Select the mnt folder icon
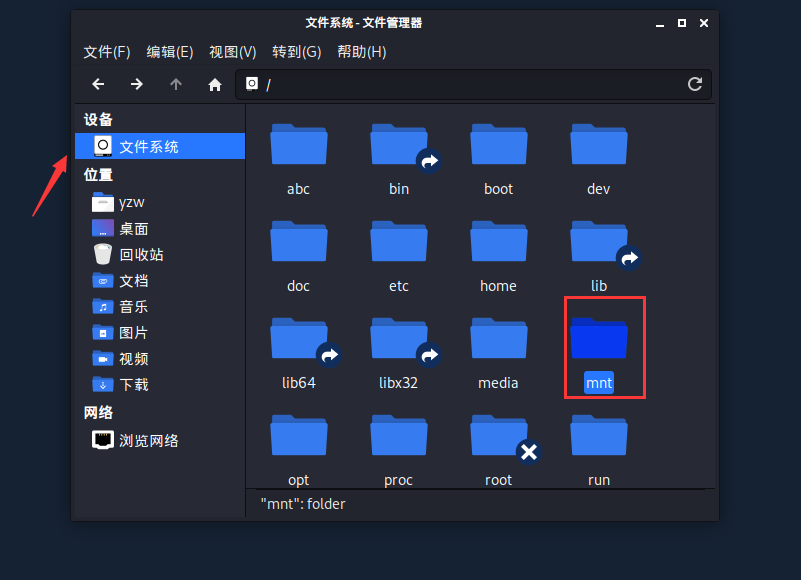The height and width of the screenshot is (580, 801). [599, 340]
